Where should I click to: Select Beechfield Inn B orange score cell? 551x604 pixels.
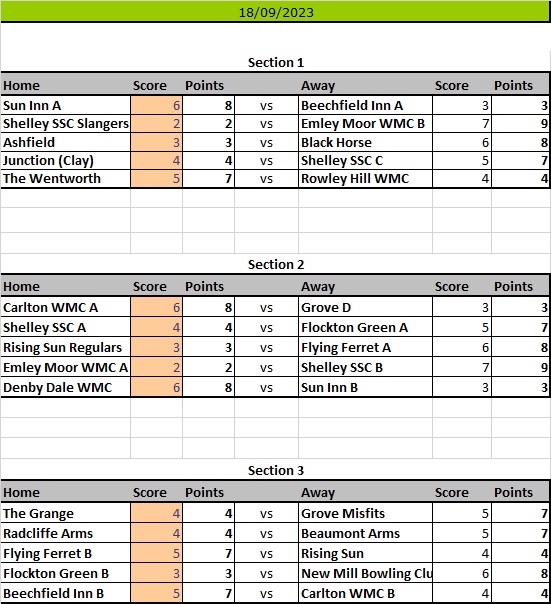click(156, 593)
